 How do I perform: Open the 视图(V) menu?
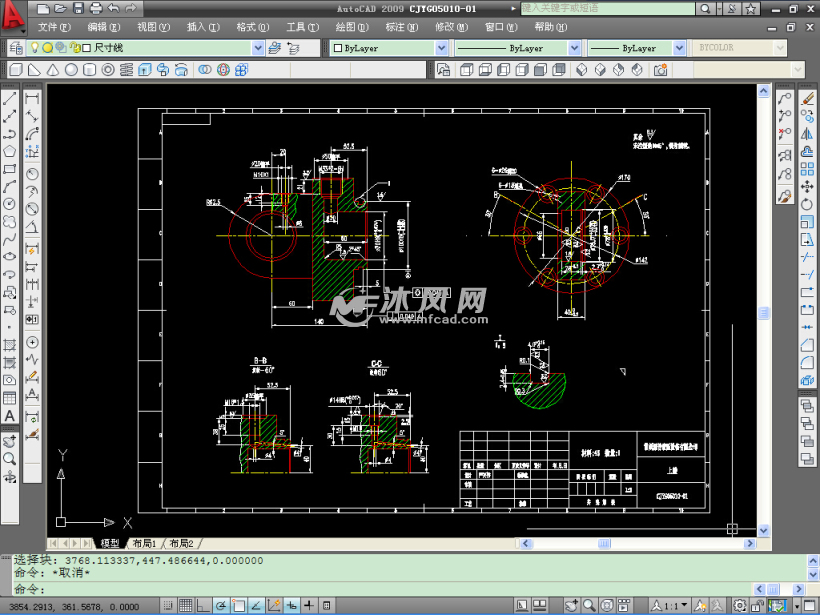pyautogui.click(x=153, y=27)
